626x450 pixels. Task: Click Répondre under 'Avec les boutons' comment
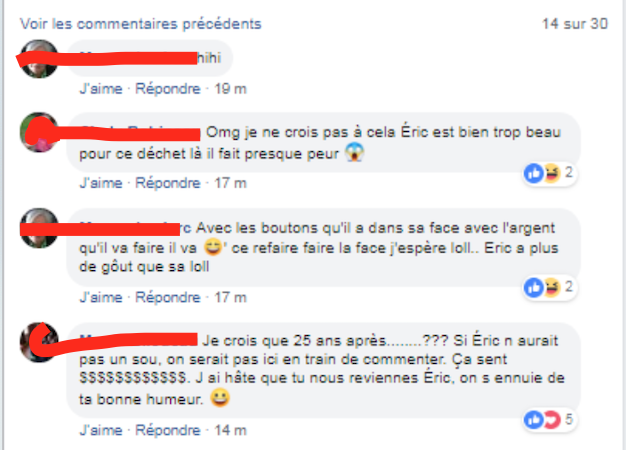coord(168,297)
